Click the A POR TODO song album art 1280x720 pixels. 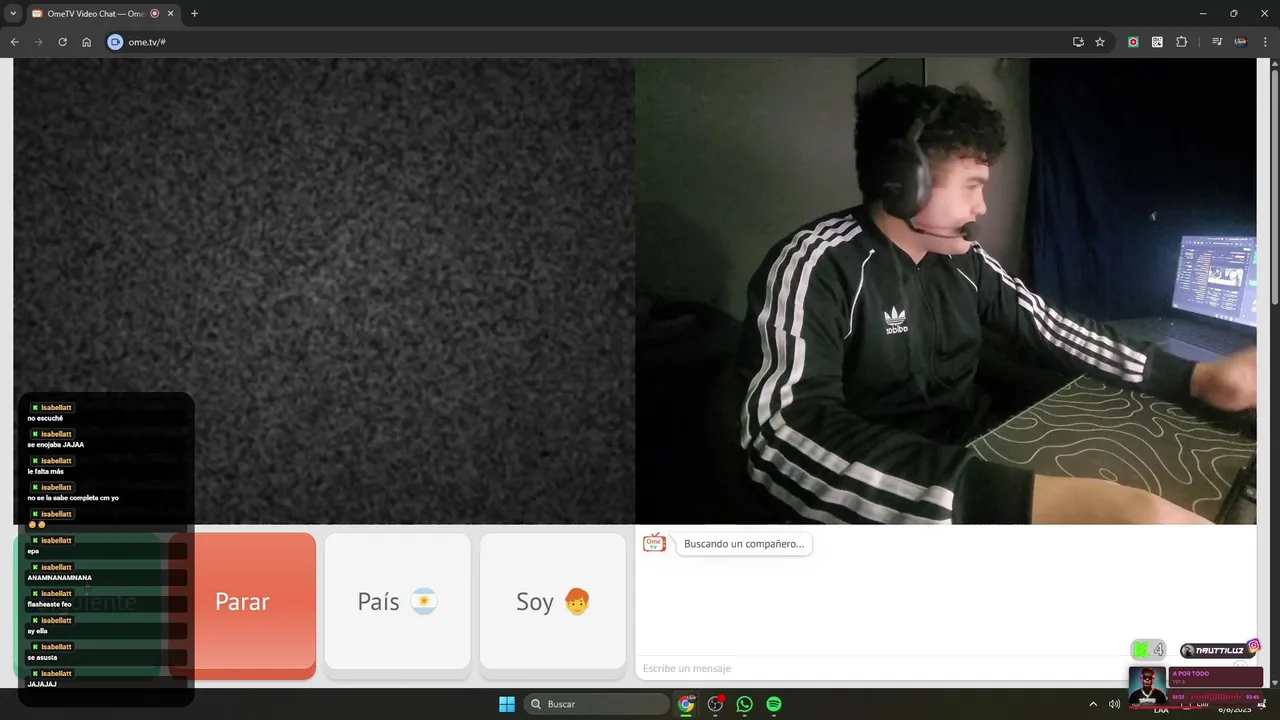pyautogui.click(x=1148, y=685)
